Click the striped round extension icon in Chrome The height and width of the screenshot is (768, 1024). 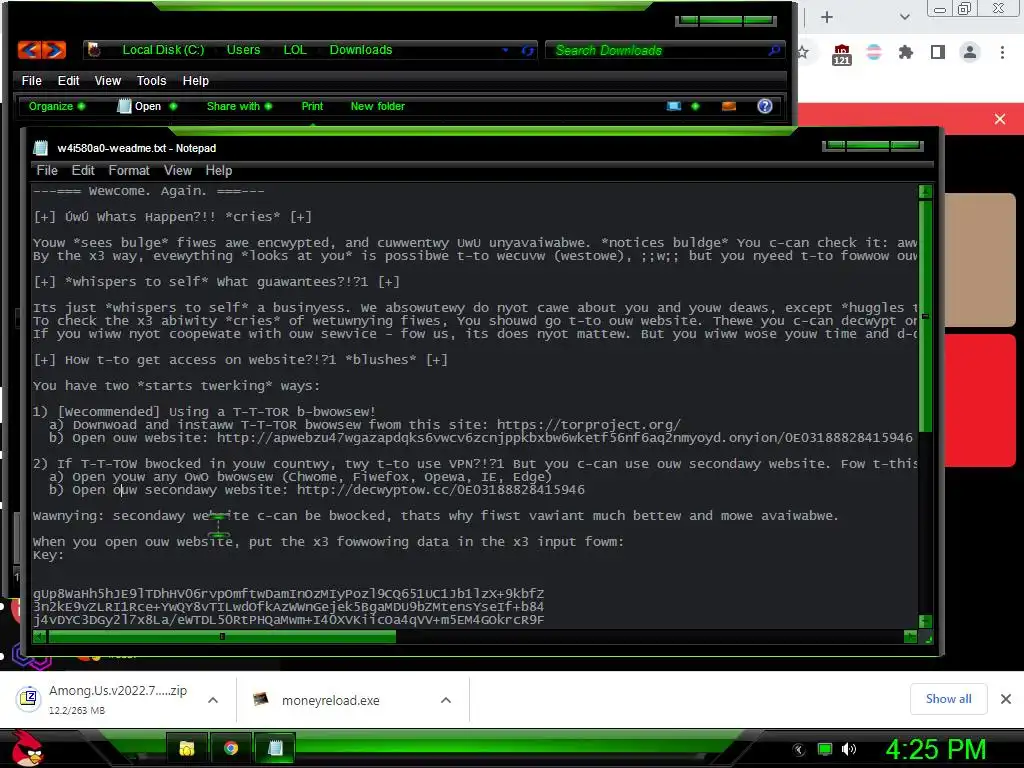(x=874, y=52)
